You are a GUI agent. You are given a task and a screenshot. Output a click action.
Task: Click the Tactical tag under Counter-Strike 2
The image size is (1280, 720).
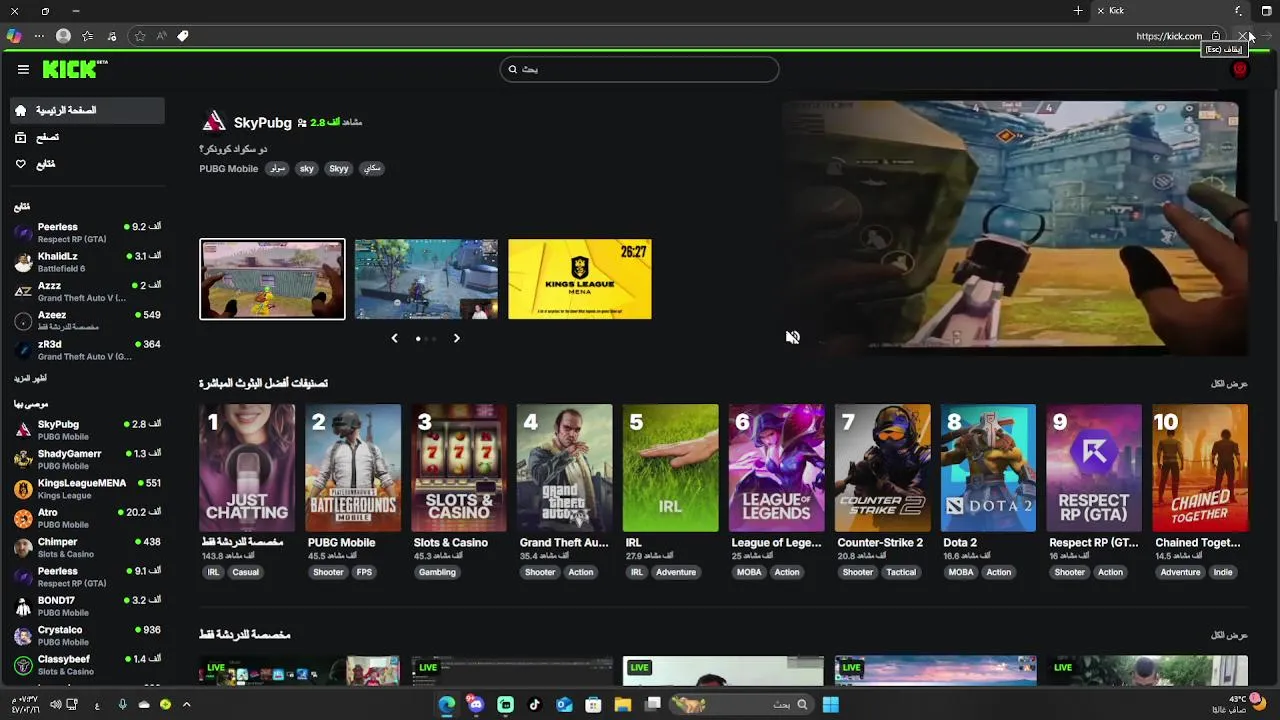tap(901, 572)
